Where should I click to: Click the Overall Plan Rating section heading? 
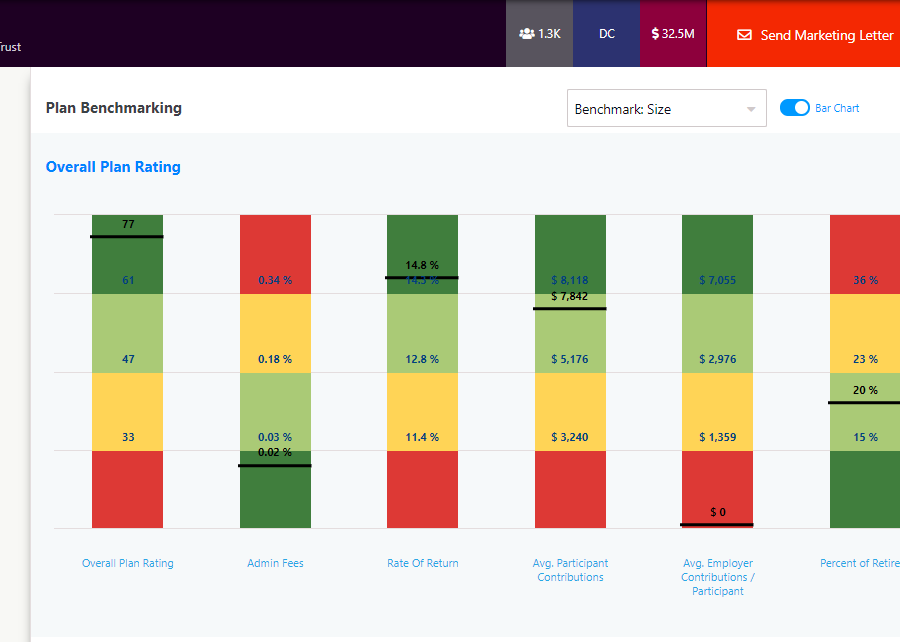point(113,167)
